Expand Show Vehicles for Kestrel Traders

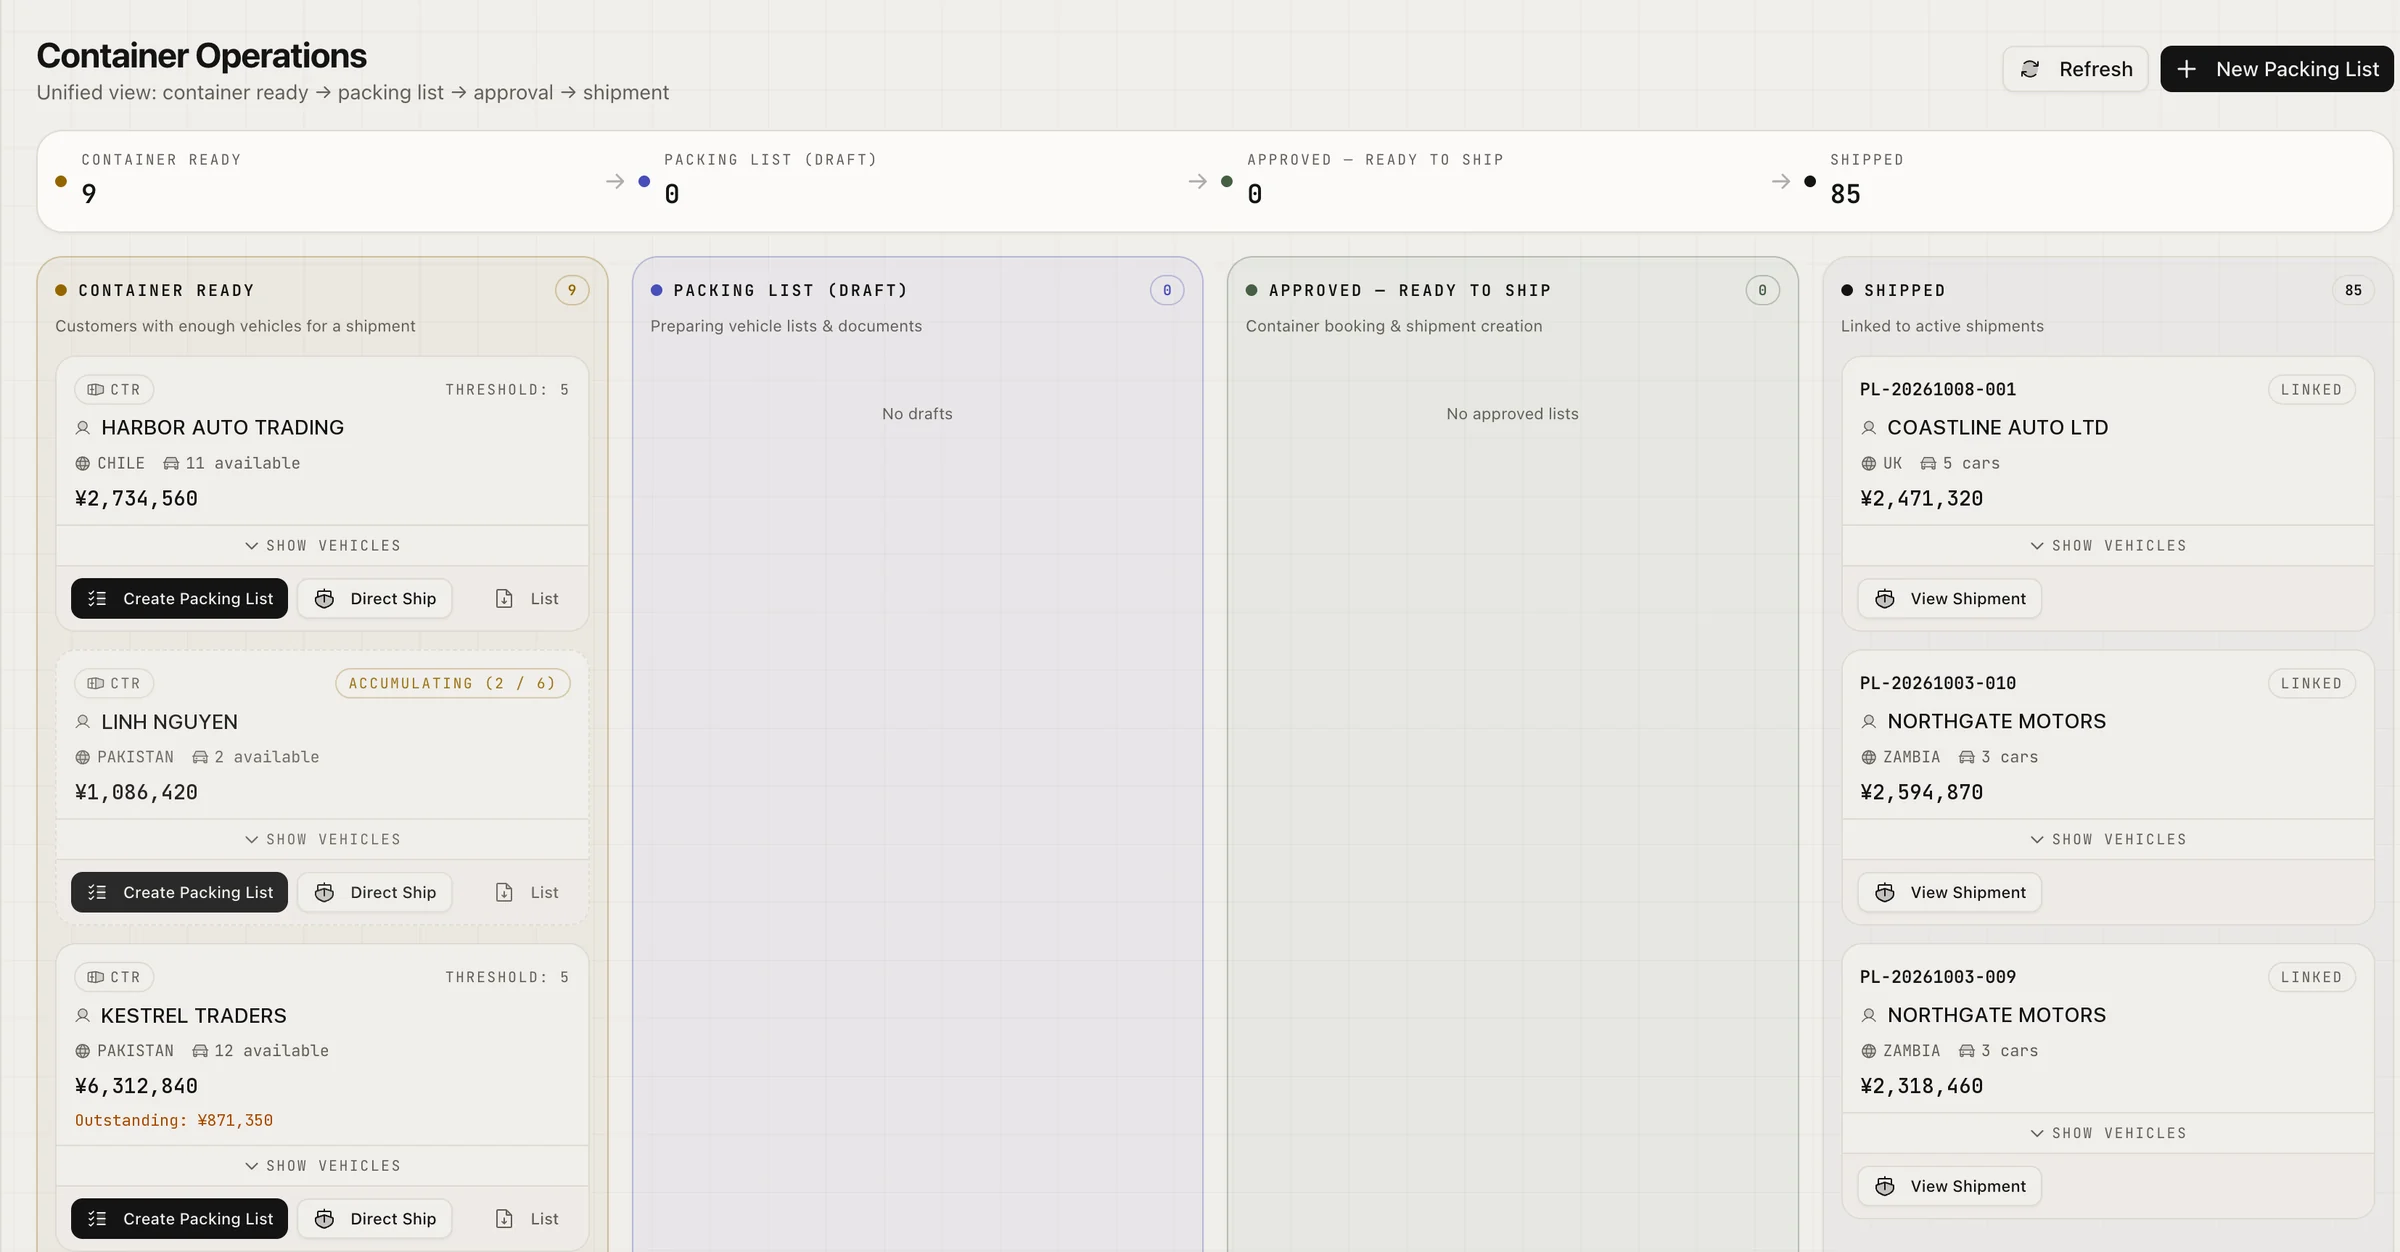322,1166
